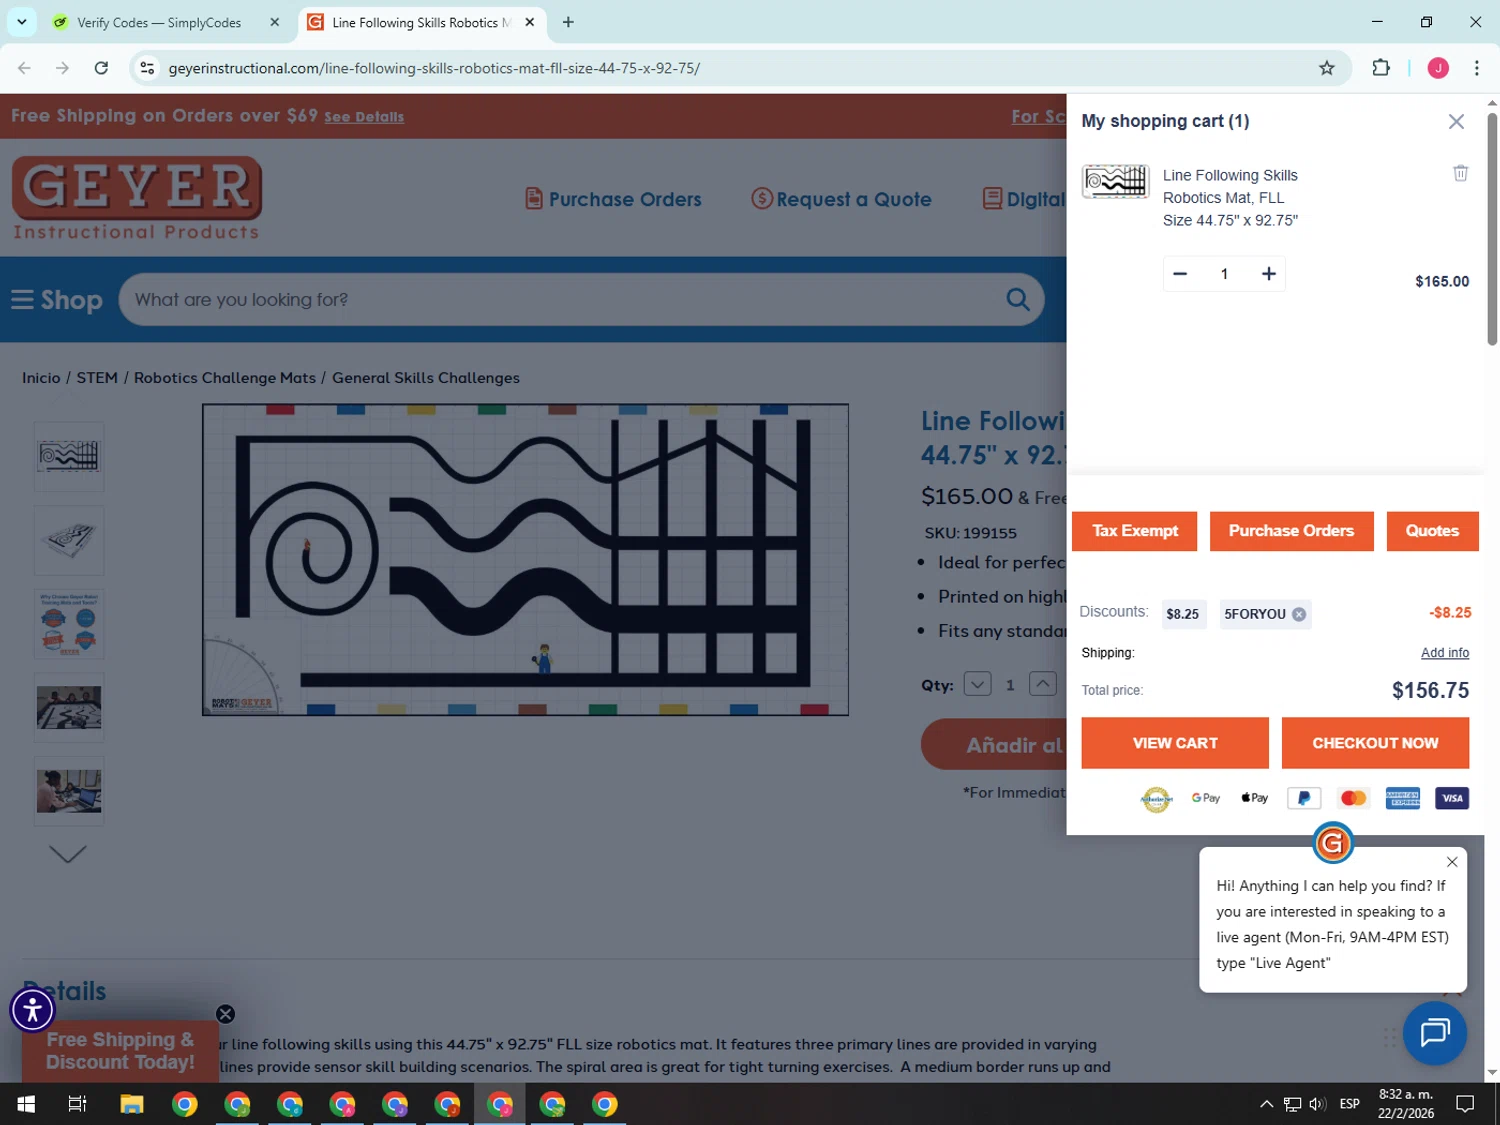Click Free Shipping & Discount Today banner

click(x=120, y=1051)
